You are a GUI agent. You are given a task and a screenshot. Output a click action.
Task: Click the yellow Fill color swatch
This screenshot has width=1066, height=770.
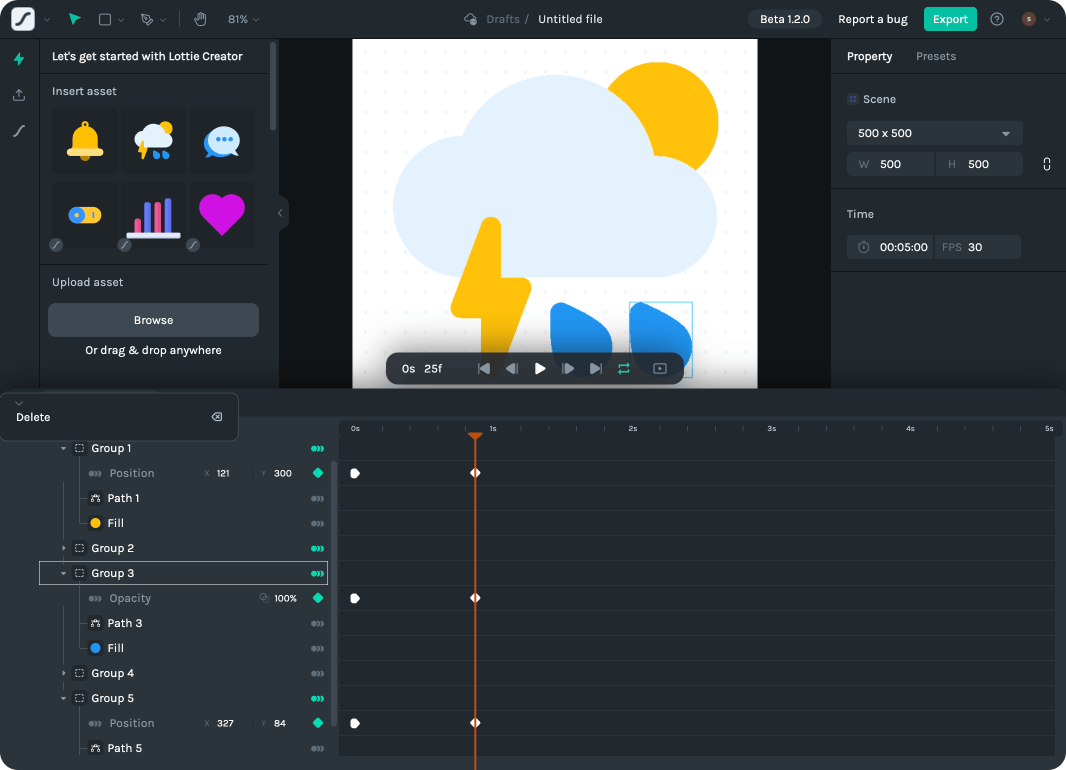(x=96, y=523)
